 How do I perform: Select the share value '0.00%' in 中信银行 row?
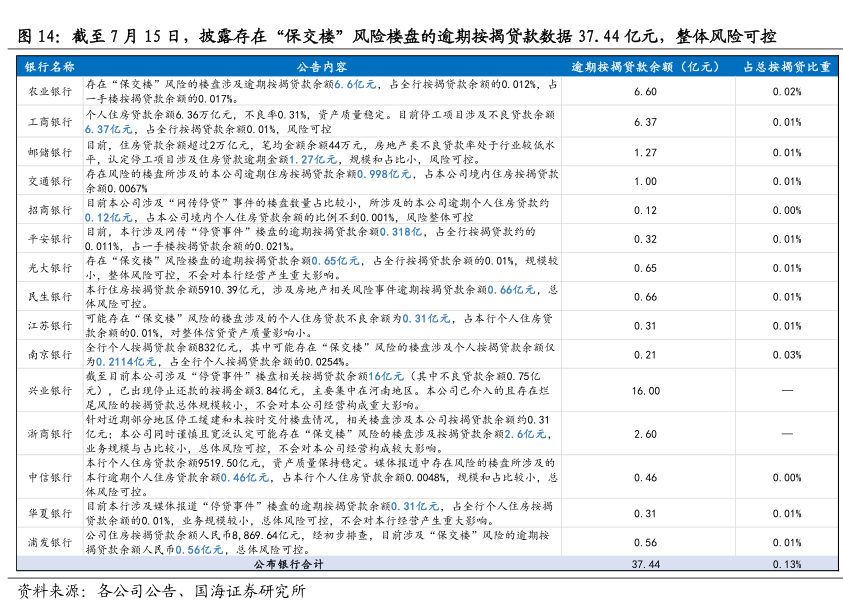point(787,478)
